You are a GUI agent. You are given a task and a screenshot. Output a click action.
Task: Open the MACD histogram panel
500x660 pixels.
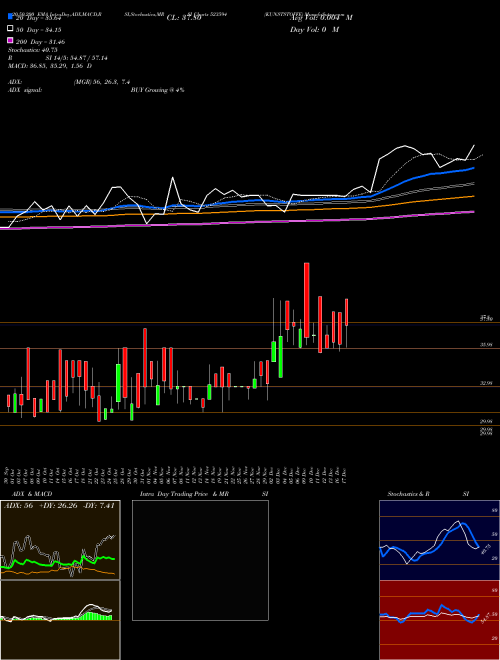click(x=60, y=620)
